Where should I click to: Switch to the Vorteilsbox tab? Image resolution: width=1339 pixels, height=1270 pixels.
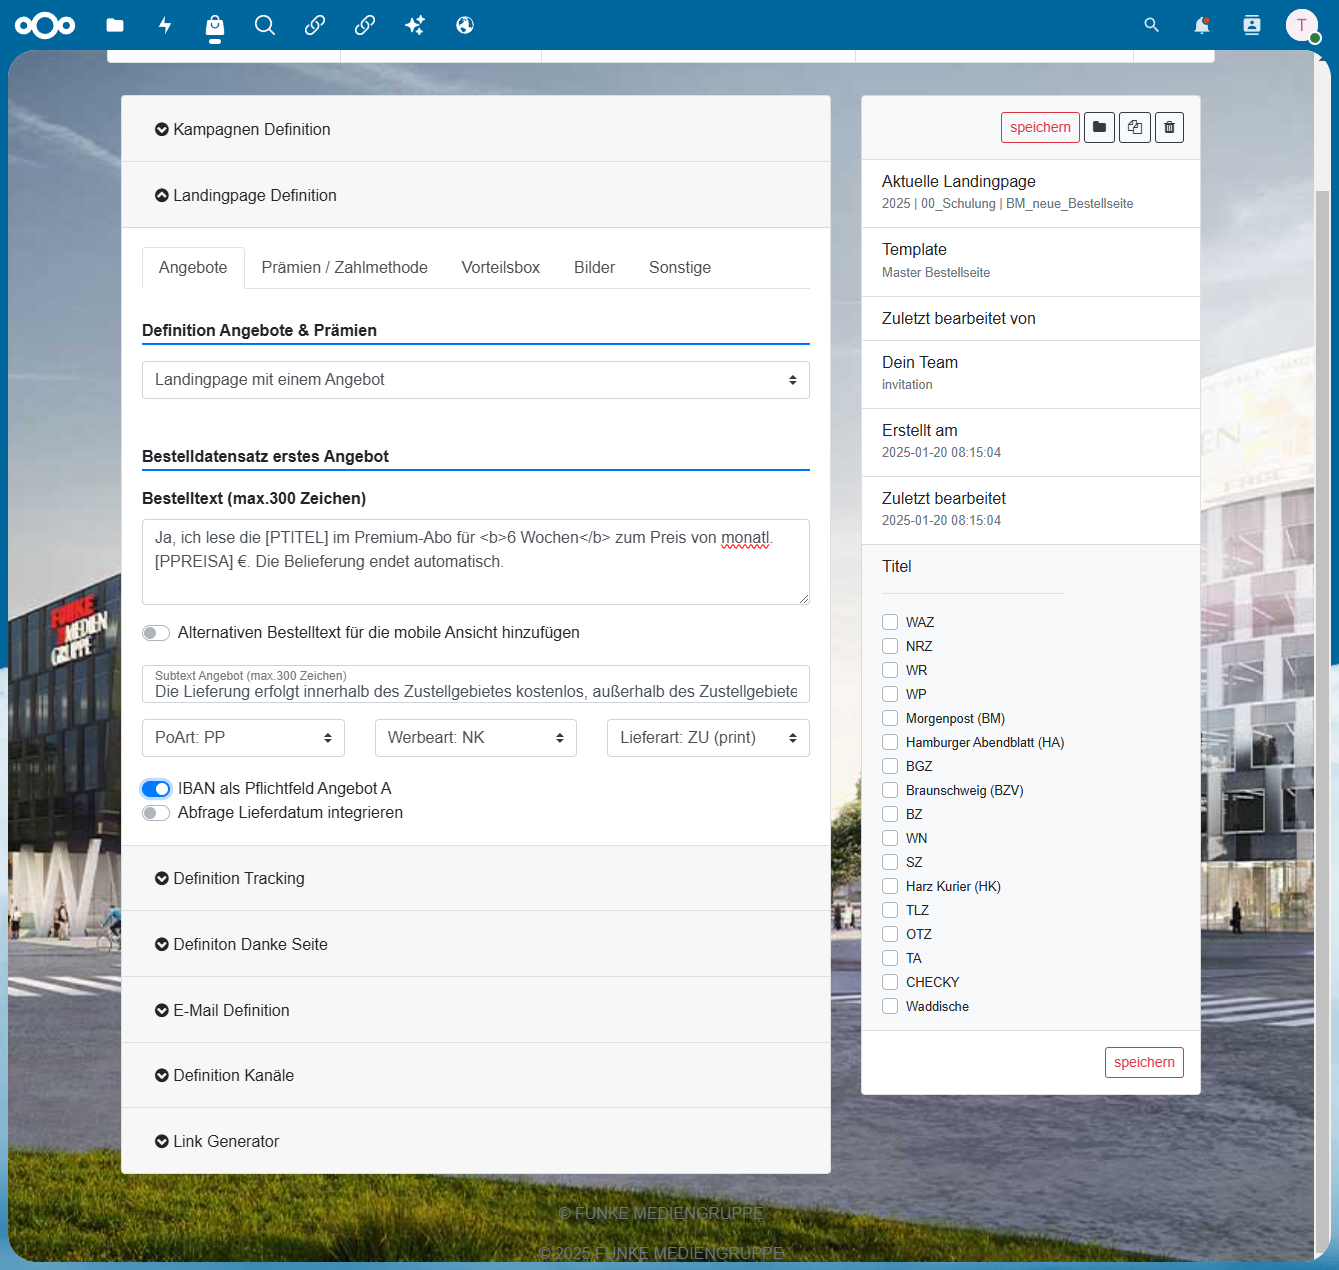pos(501,267)
